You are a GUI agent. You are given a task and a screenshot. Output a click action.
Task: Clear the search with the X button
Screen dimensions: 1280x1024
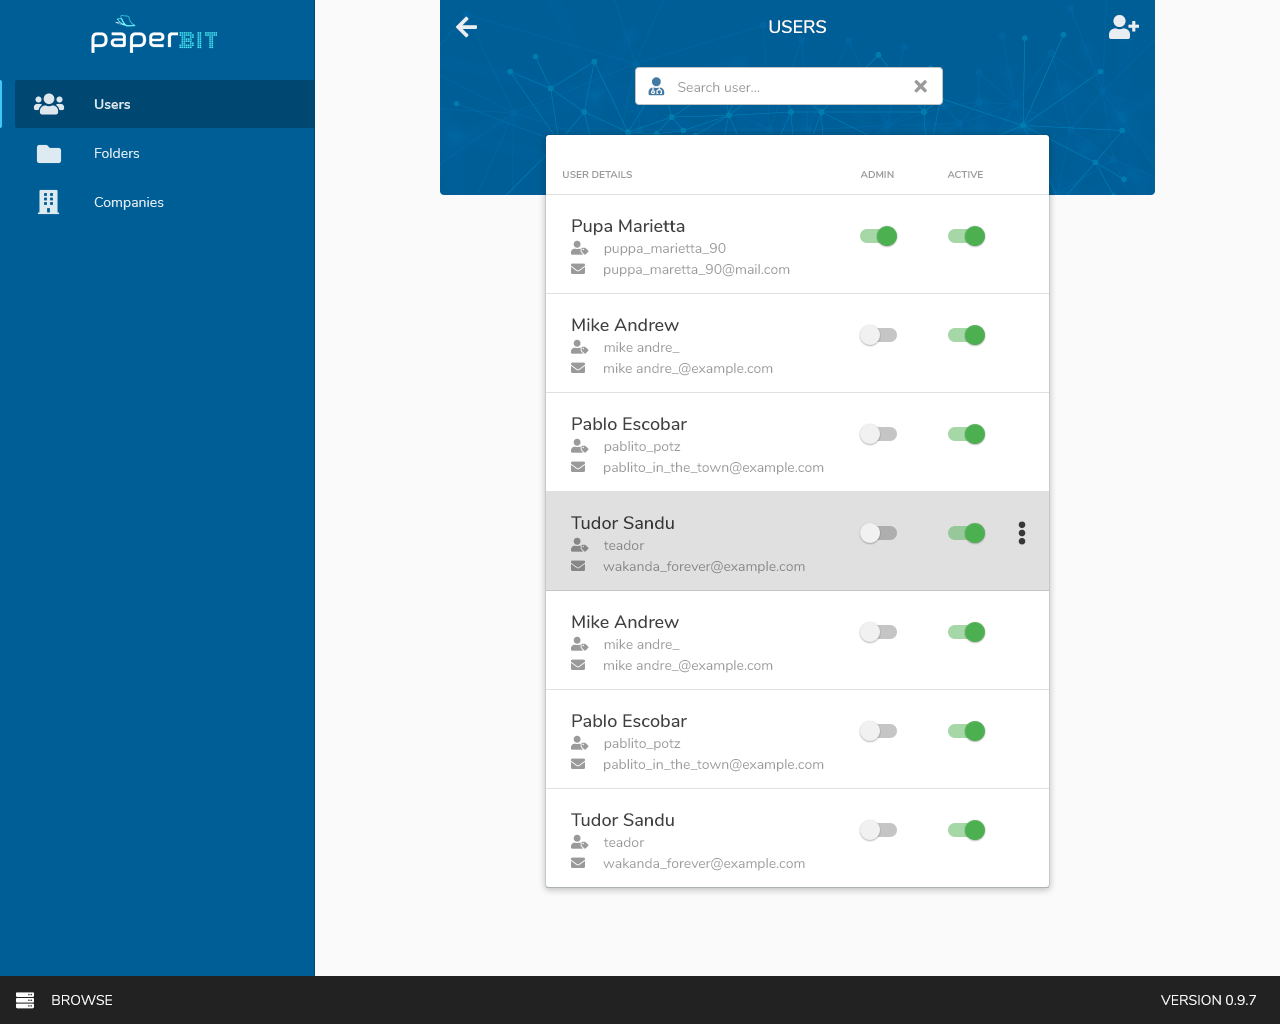(920, 86)
